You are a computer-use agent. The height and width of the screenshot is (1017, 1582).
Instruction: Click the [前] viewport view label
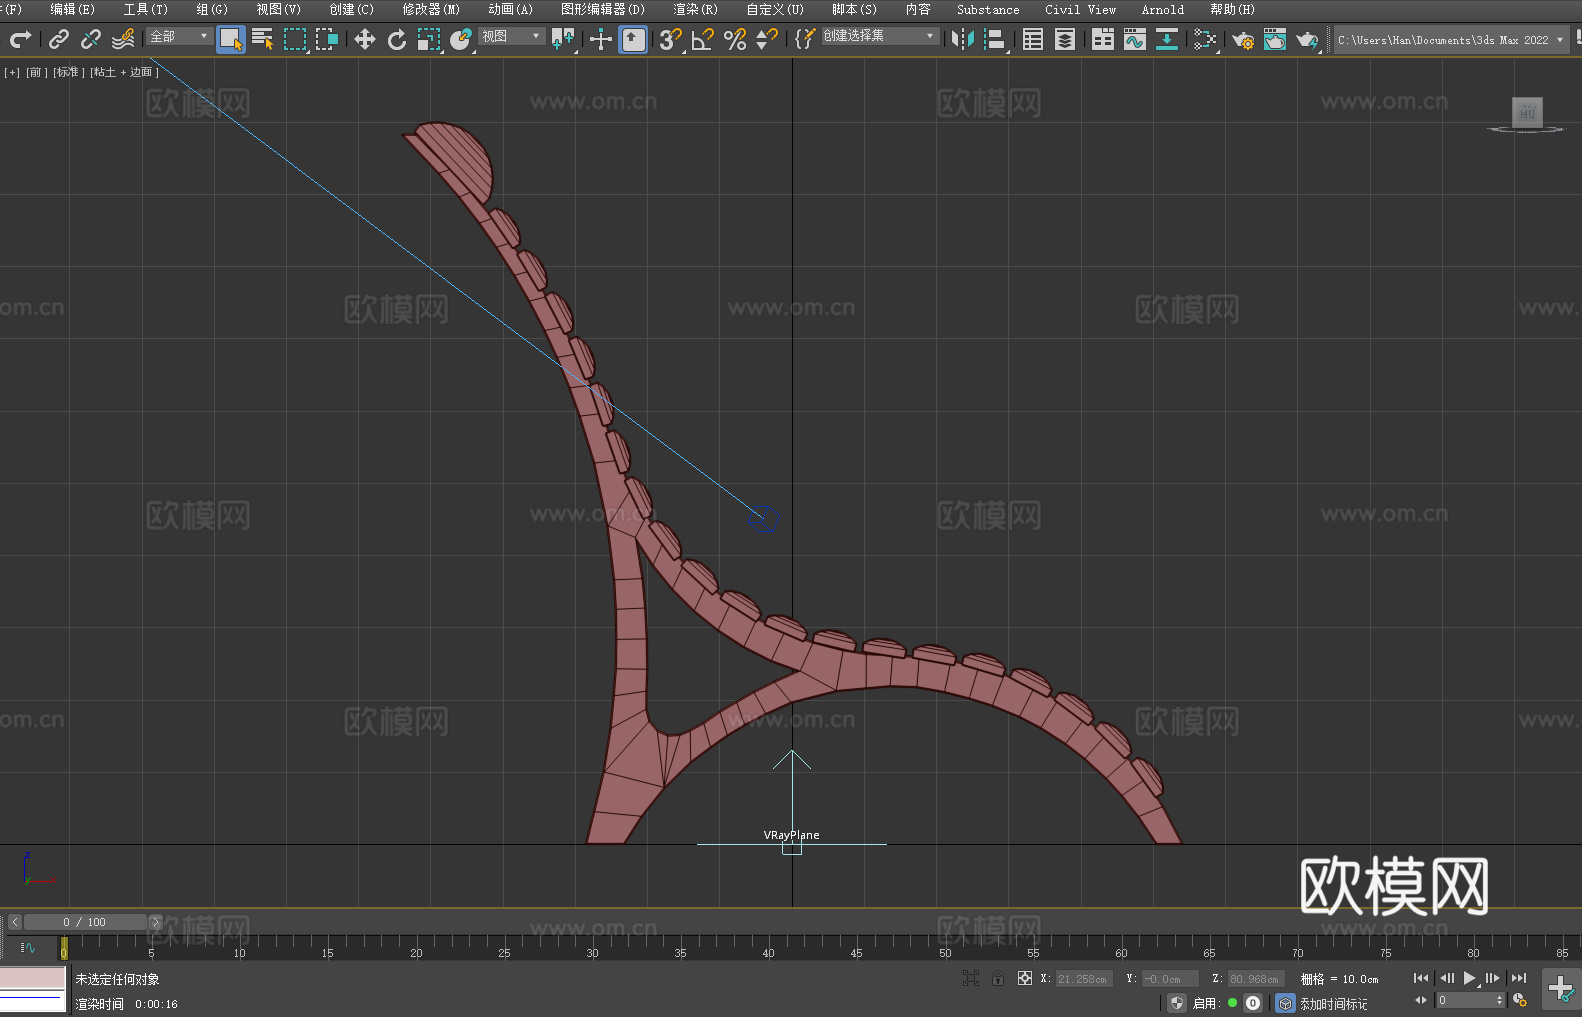[x=37, y=72]
